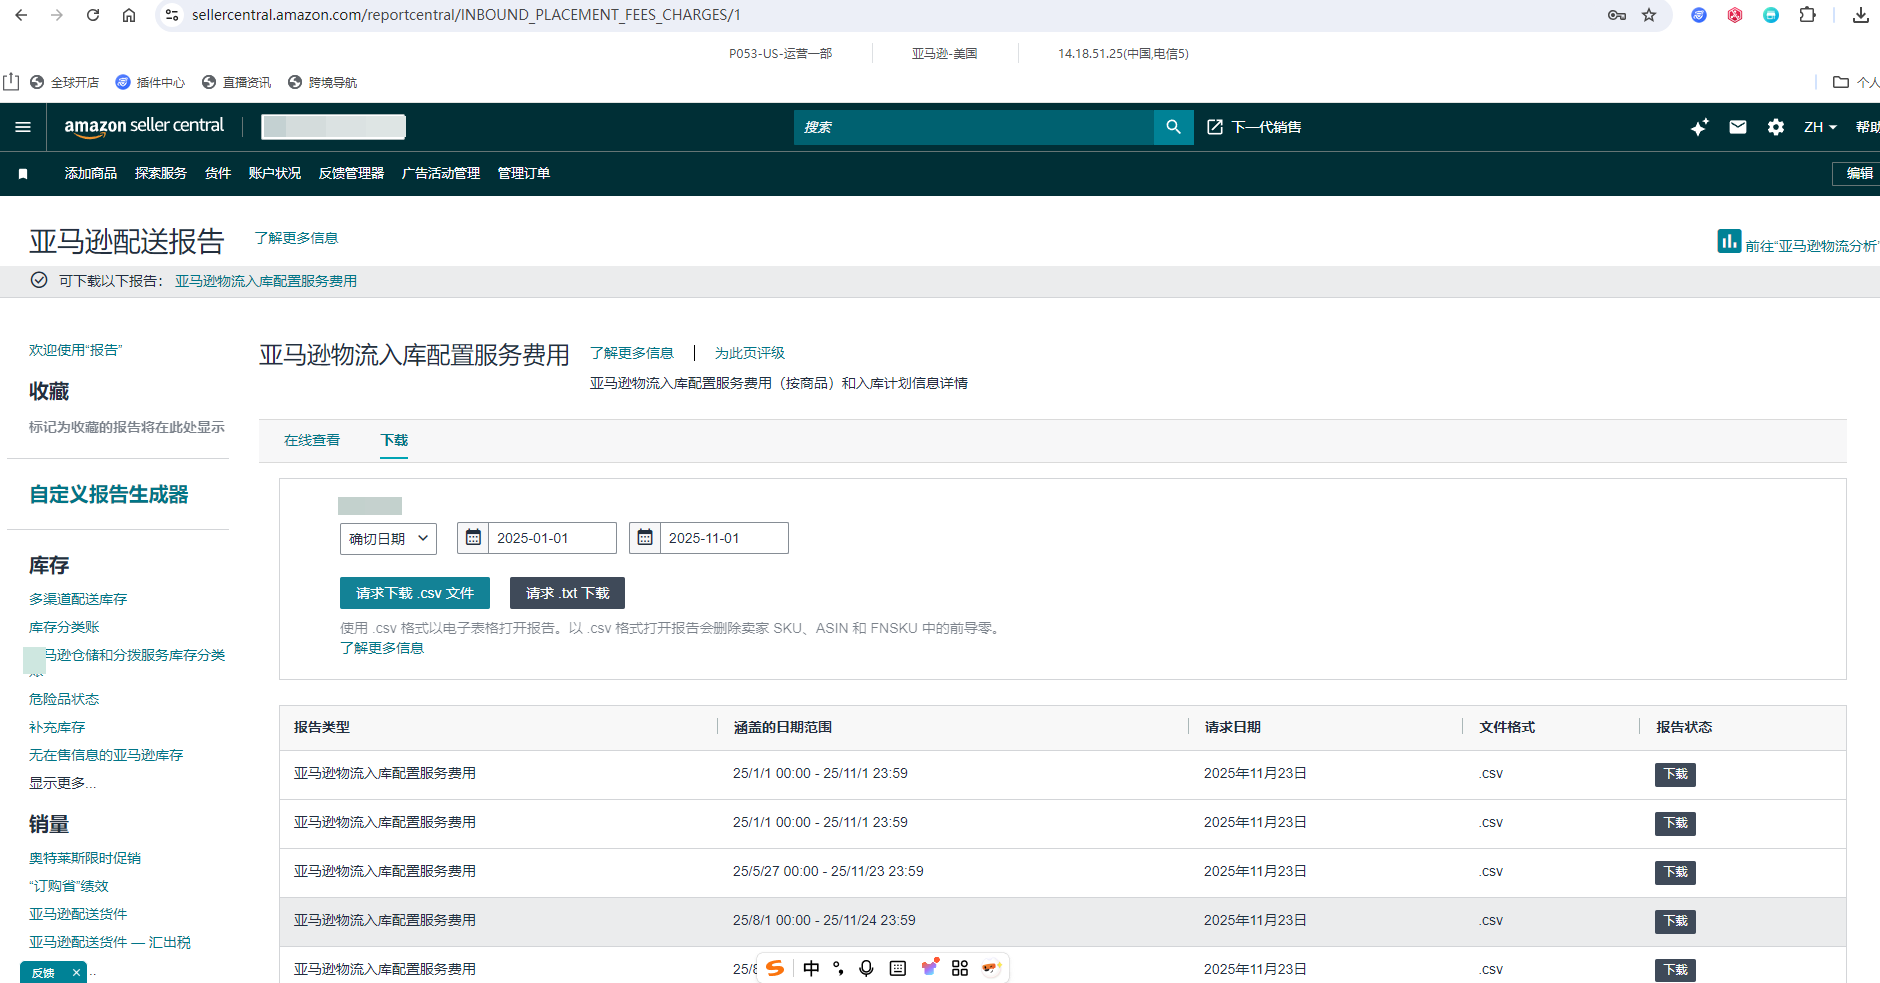
Task: Open the messages envelope icon
Action: coord(1738,127)
